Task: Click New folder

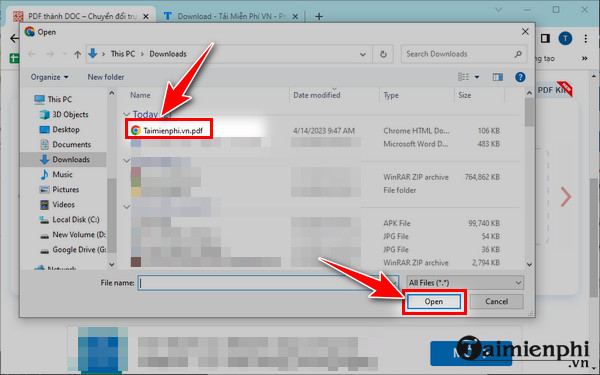Action: [x=106, y=77]
